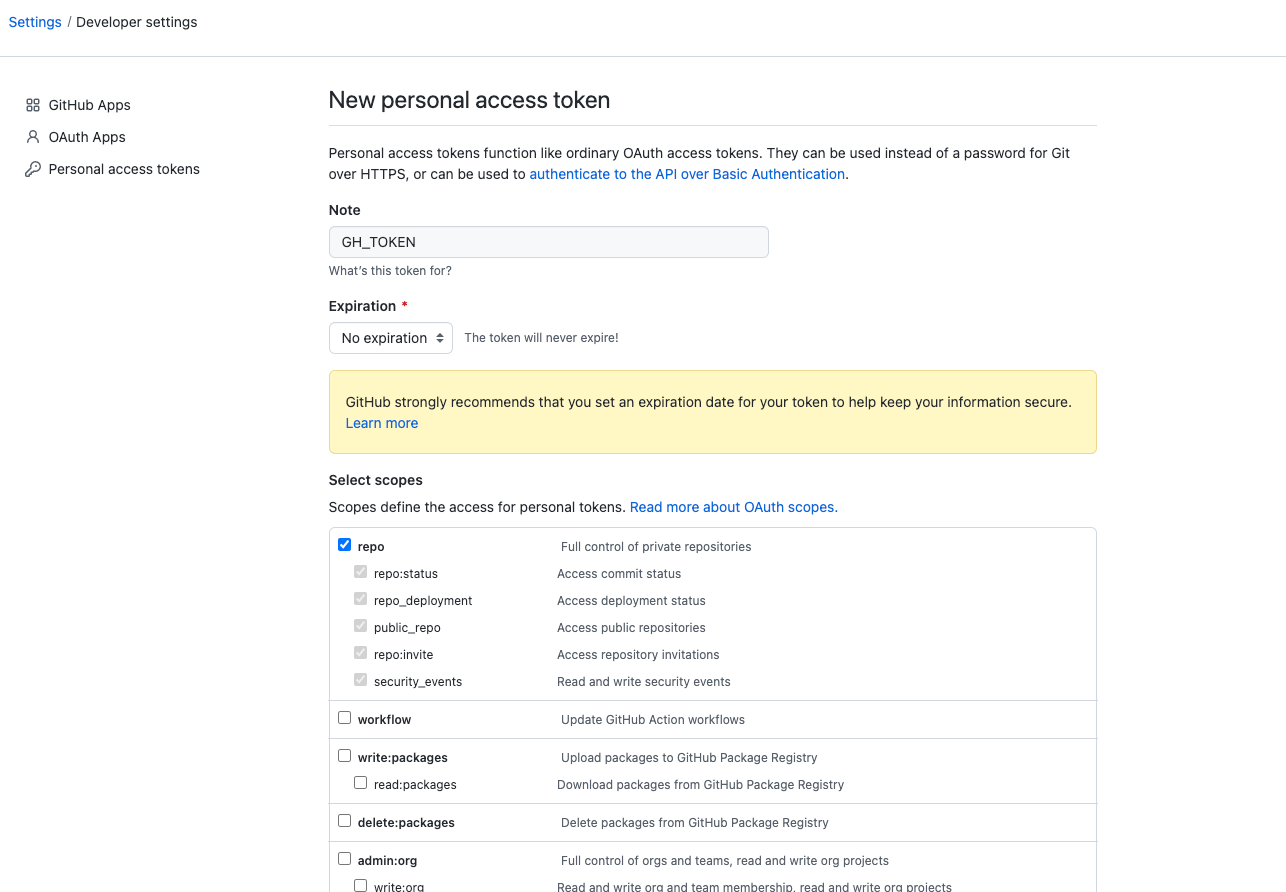Enable the admin:org scope checkbox
The width and height of the screenshot is (1286, 892).
(345, 859)
